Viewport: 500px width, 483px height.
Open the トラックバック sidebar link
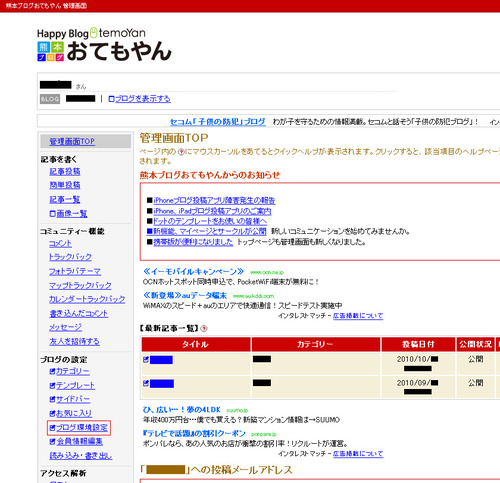click(x=70, y=257)
